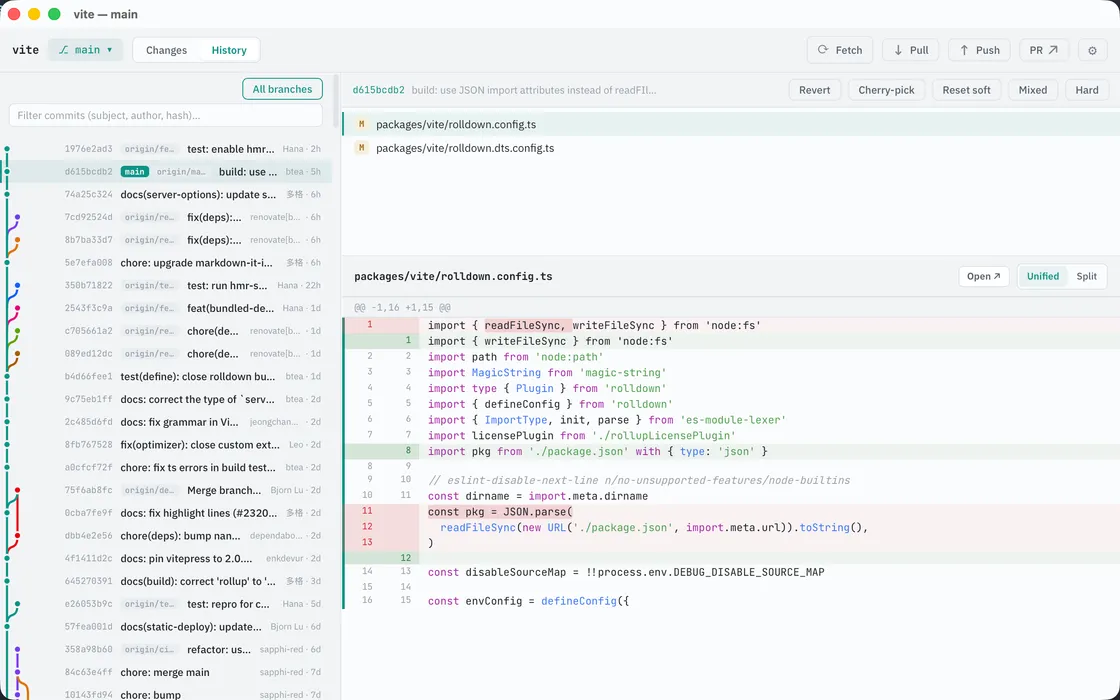Select commit 7cd92524d fix(deps)
The height and width of the screenshot is (700, 1120).
point(166,217)
